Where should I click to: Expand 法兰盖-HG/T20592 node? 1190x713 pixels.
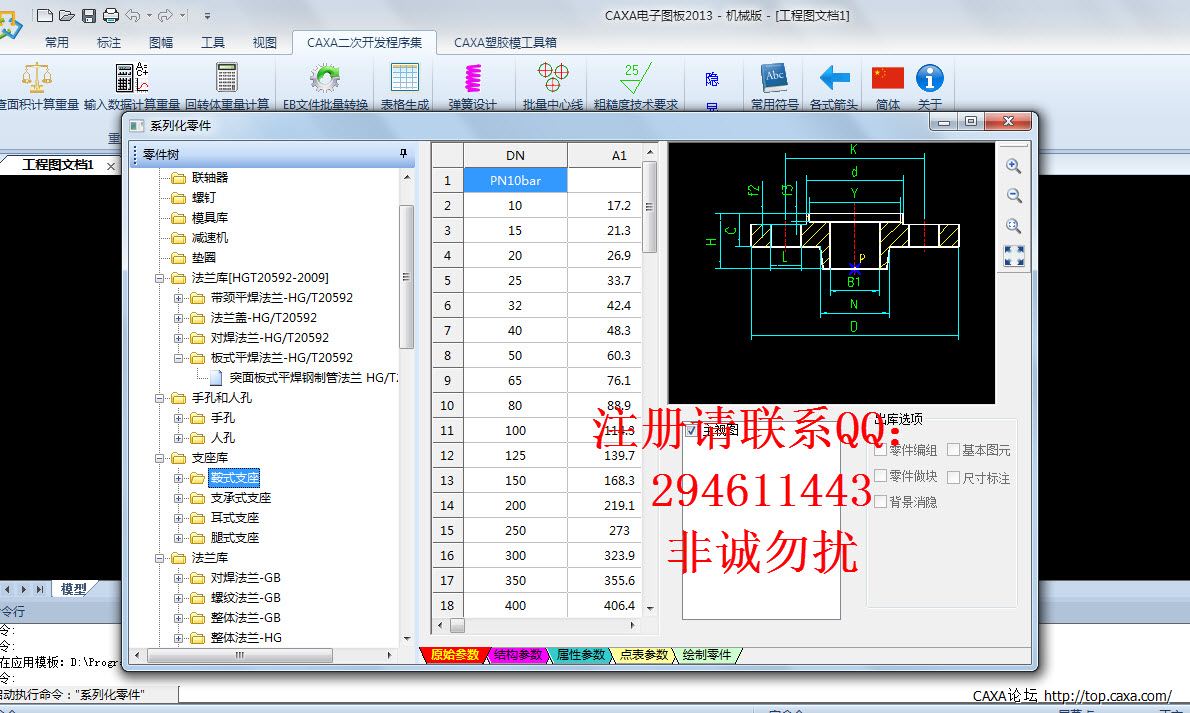(x=178, y=318)
